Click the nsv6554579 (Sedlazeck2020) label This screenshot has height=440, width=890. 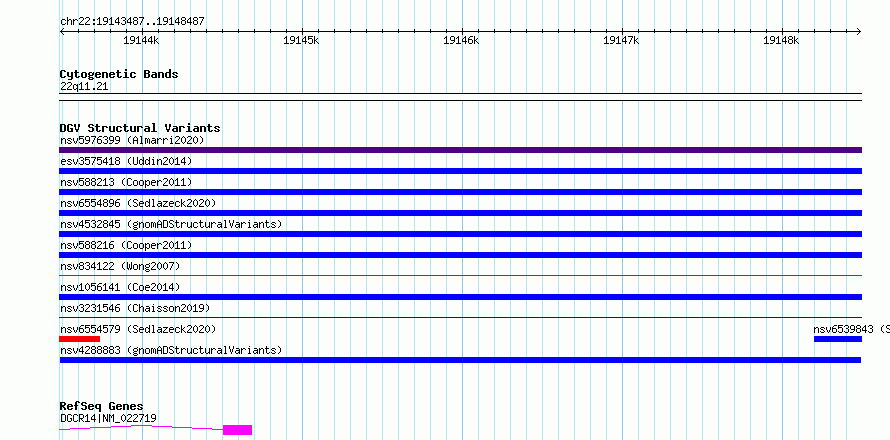[x=138, y=329]
